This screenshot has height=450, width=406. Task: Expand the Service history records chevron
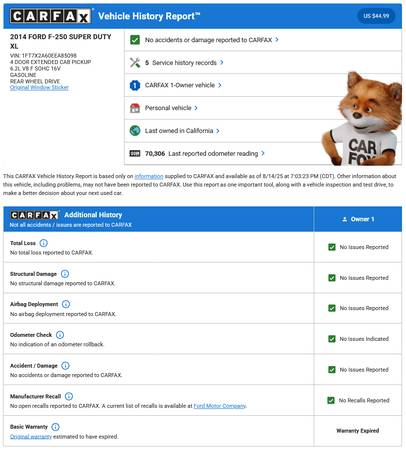point(222,62)
